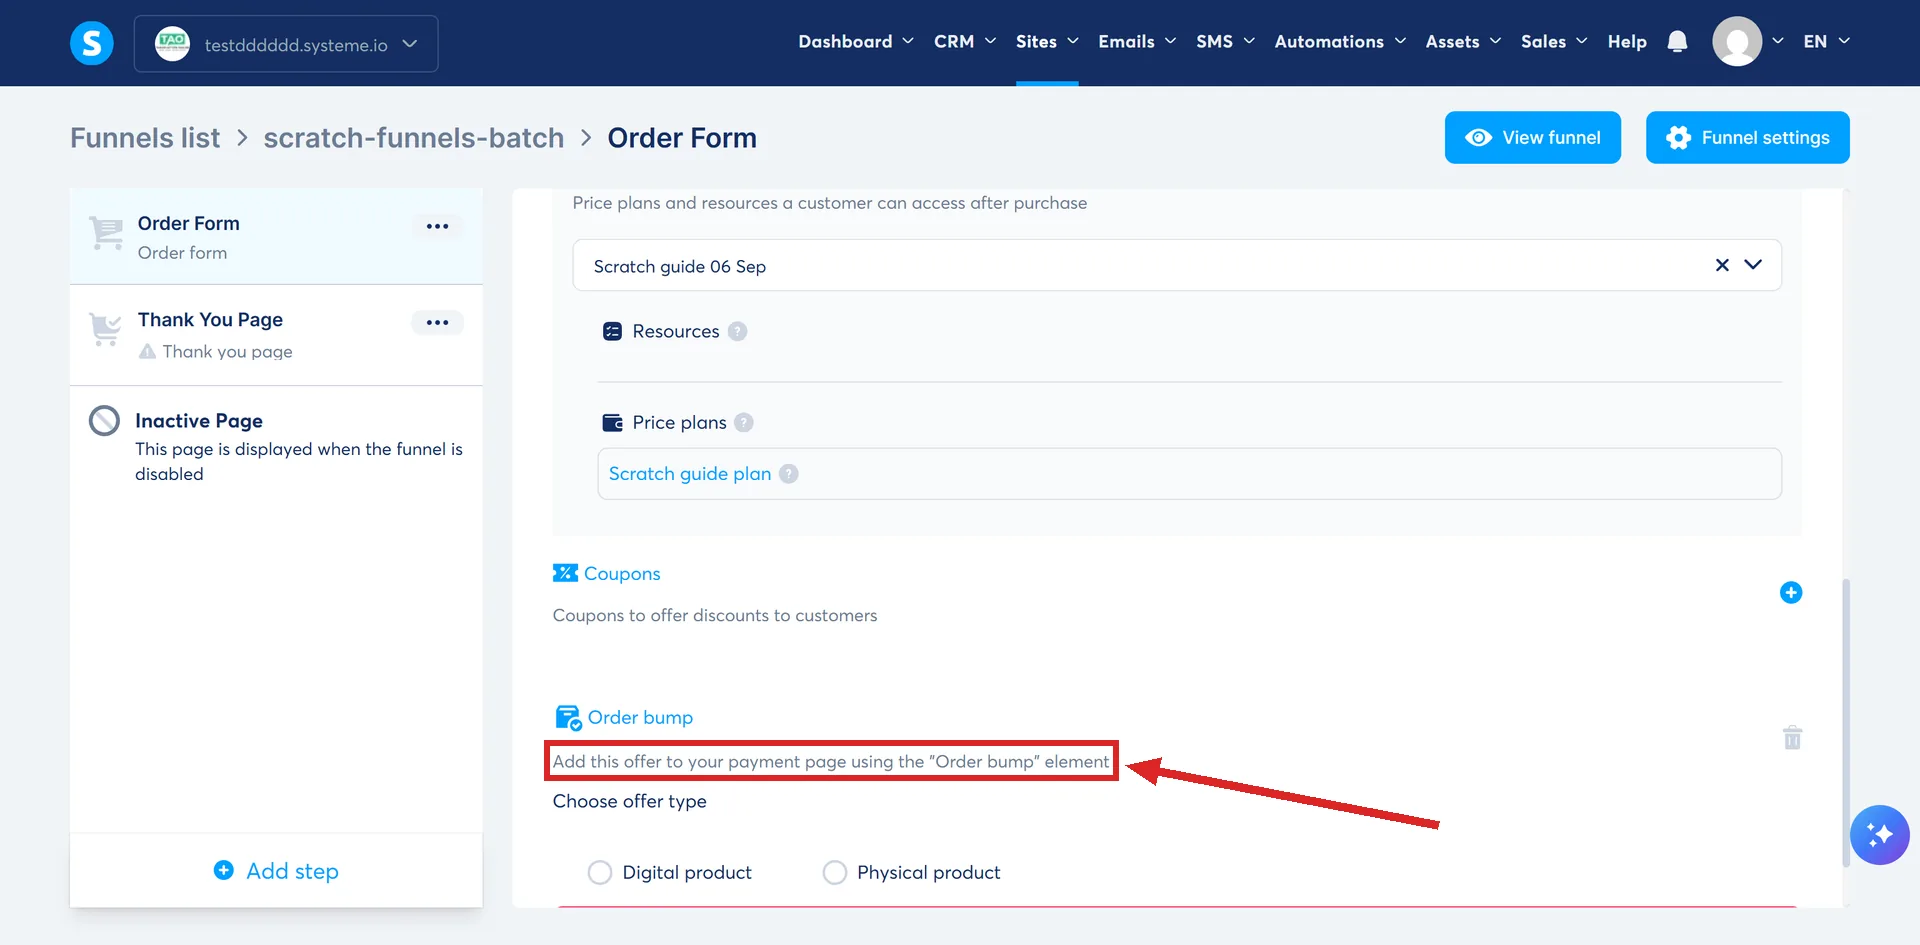Screen dimensions: 1920x945
Task: Click the Order Form cart icon
Action: tap(105, 233)
